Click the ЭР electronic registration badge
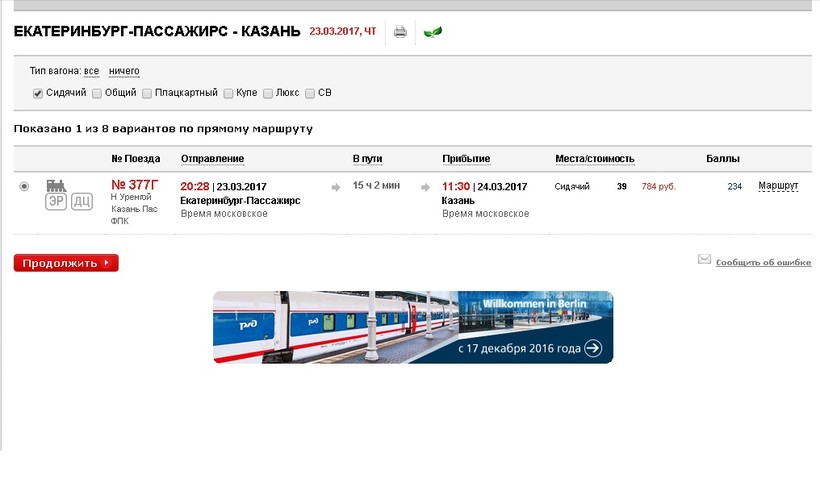Viewport: 820px width, 487px height. coord(56,202)
